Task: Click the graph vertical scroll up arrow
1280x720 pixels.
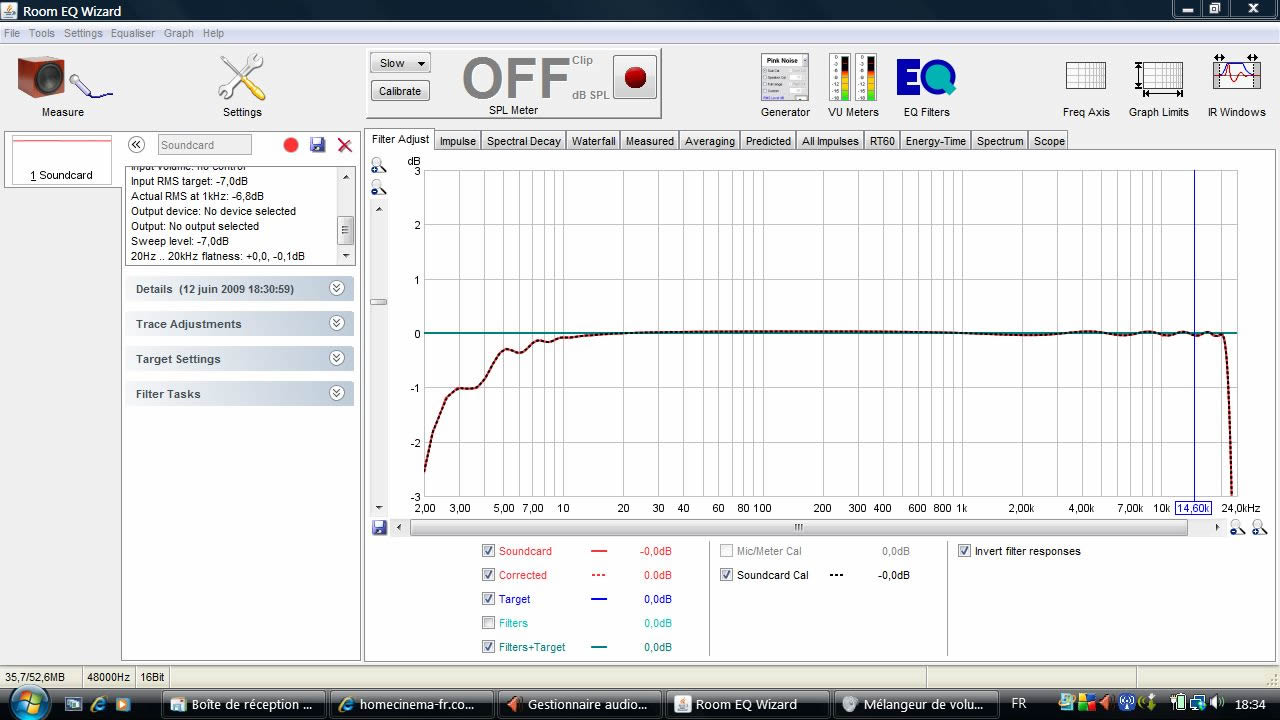Action: (x=378, y=209)
